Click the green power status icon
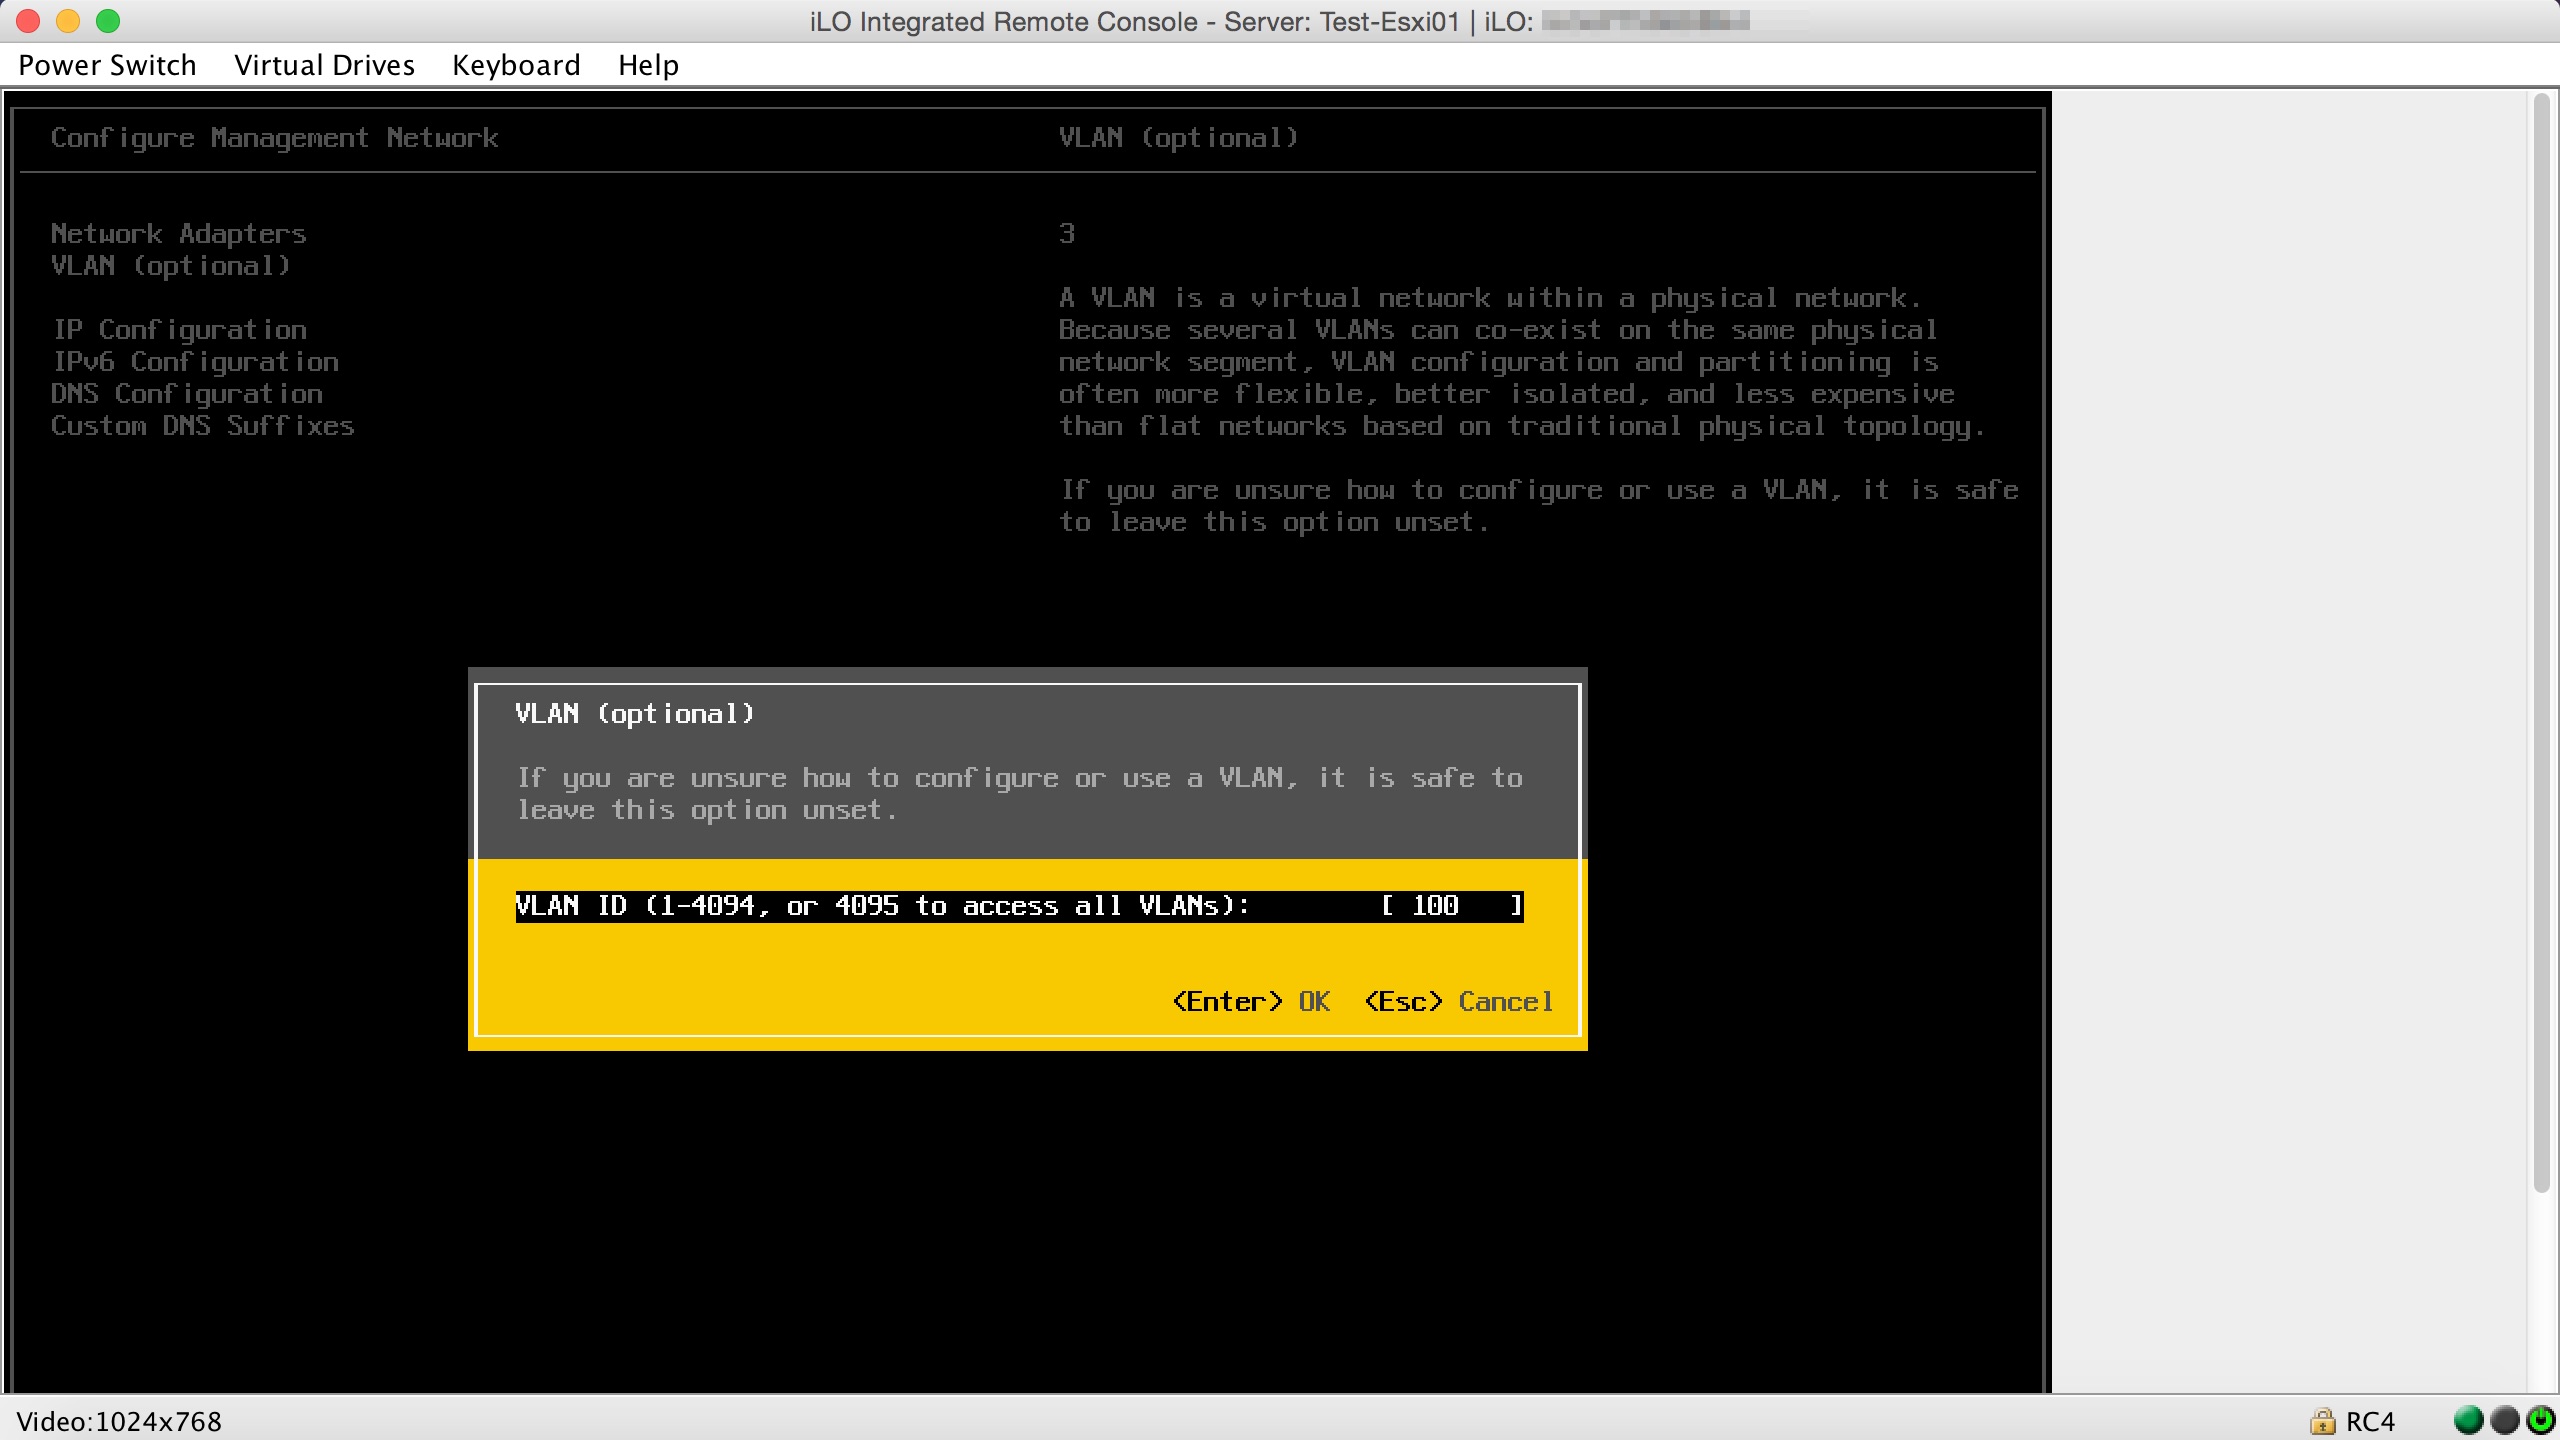Image resolution: width=2560 pixels, height=1440 pixels. [x=2540, y=1420]
